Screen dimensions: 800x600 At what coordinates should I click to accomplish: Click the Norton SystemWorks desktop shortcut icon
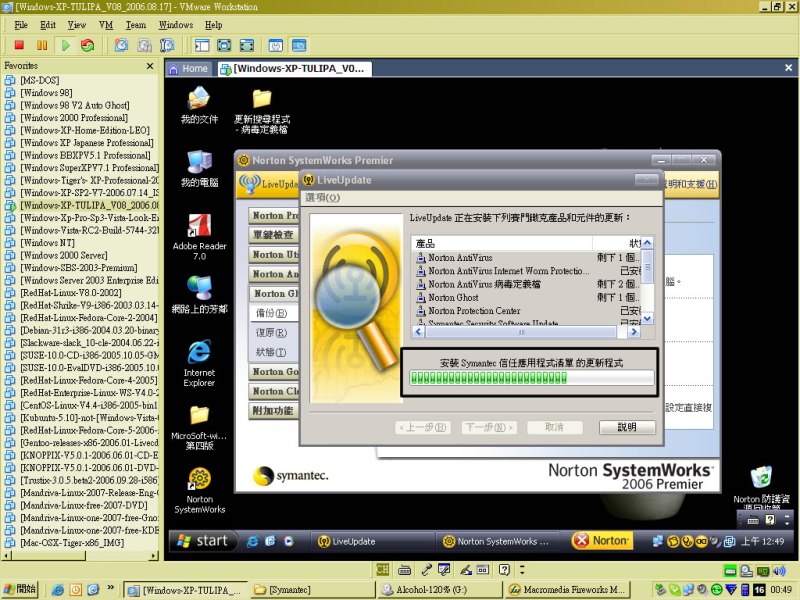tap(199, 490)
